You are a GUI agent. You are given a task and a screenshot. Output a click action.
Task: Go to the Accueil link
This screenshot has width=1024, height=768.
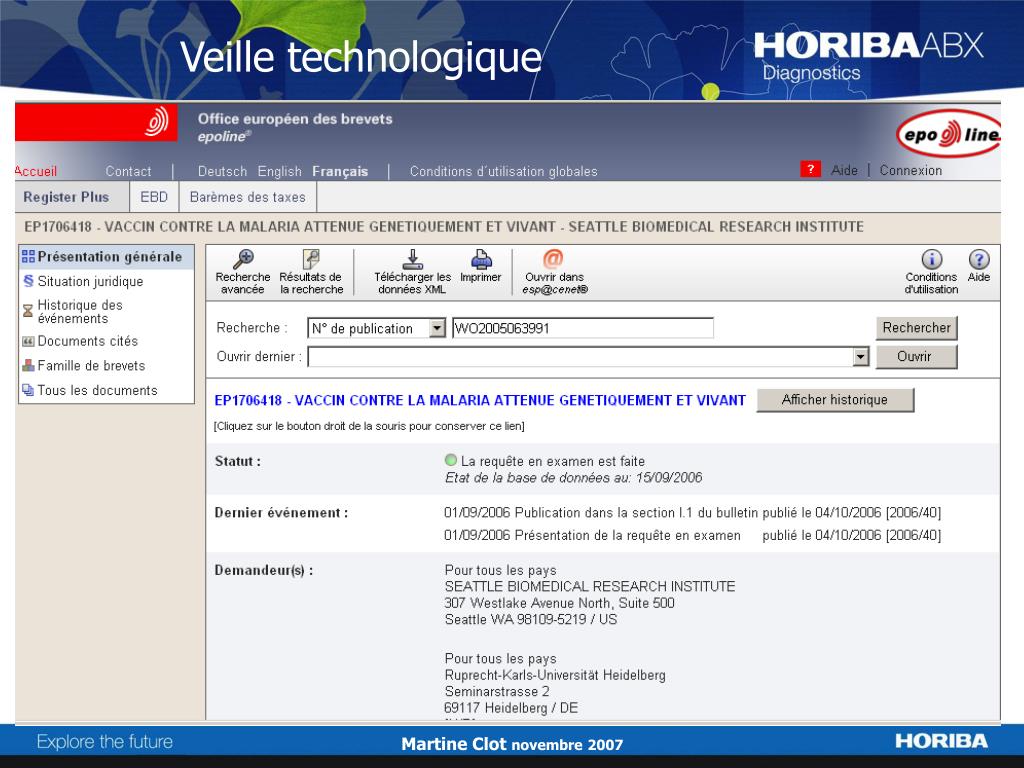point(35,171)
